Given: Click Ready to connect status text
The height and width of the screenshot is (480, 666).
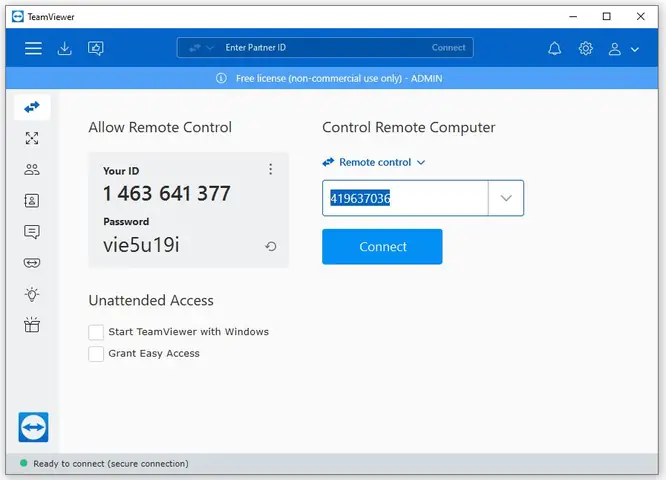Looking at the screenshot, I should (x=111, y=463).
